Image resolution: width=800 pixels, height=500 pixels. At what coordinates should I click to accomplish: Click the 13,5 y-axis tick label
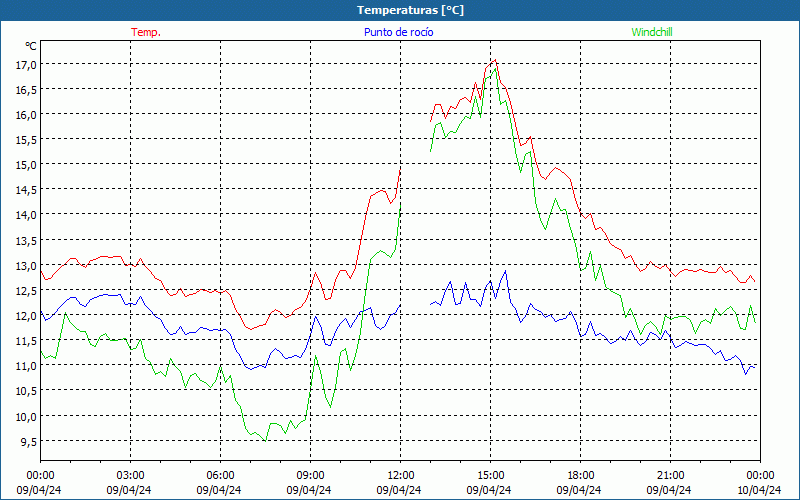25,240
